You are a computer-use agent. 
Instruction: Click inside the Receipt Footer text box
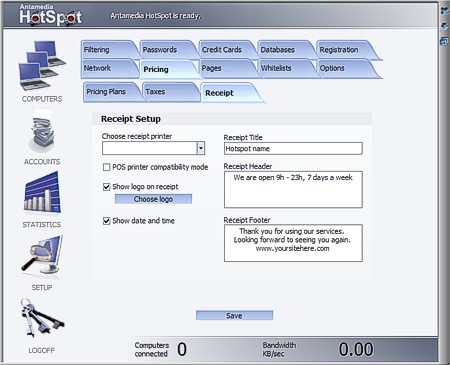point(293,243)
